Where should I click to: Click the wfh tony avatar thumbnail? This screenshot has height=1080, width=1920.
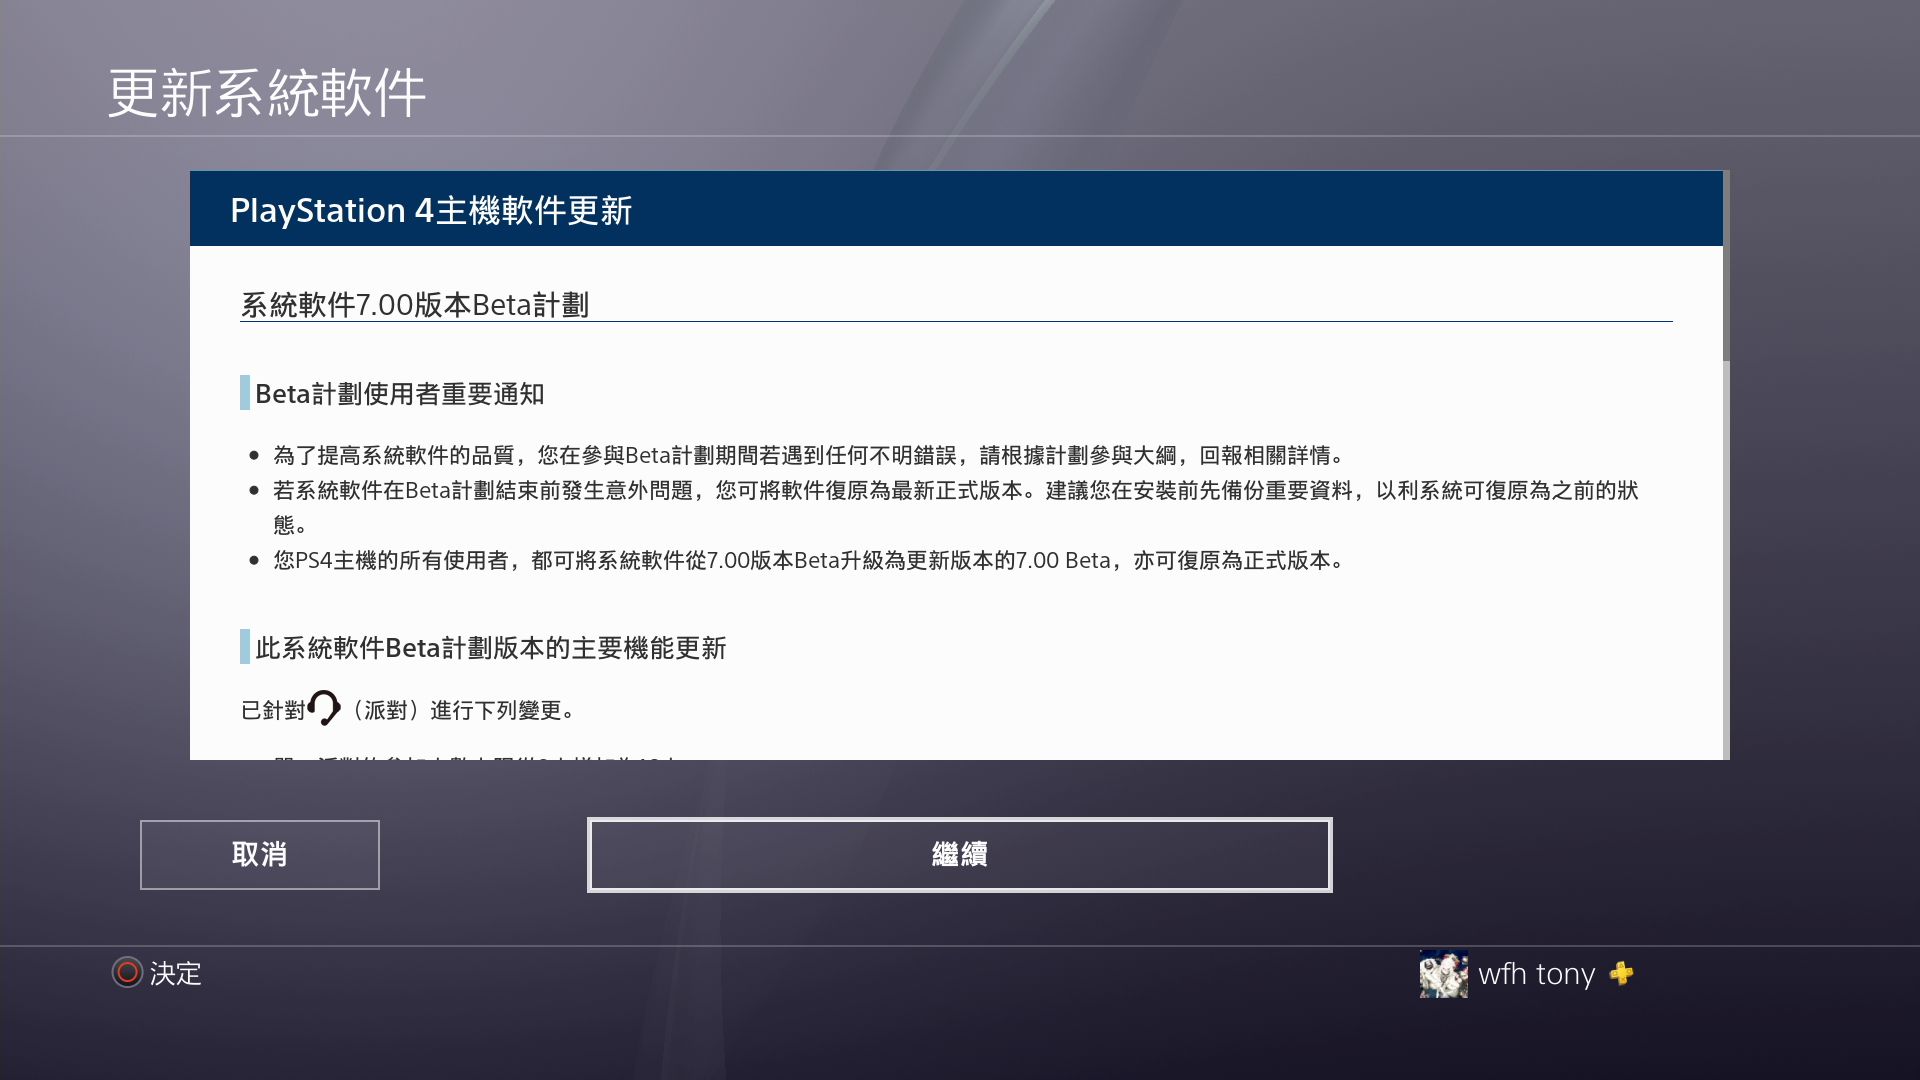point(1443,974)
